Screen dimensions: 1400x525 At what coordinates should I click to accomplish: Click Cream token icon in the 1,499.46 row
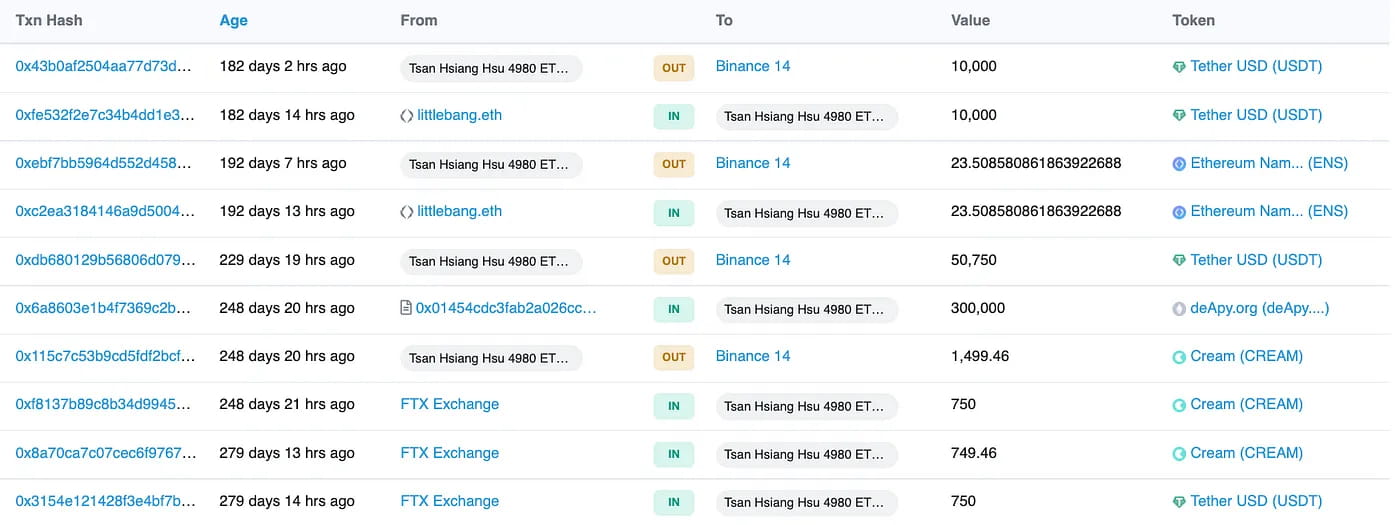(1179, 357)
